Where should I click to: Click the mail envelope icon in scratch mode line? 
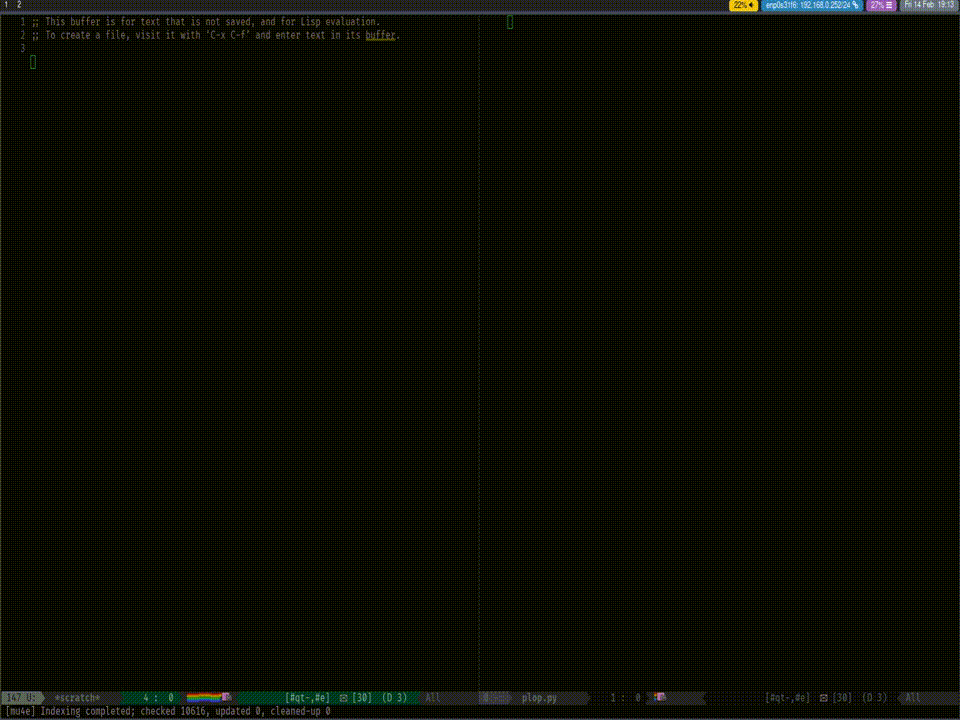(343, 698)
